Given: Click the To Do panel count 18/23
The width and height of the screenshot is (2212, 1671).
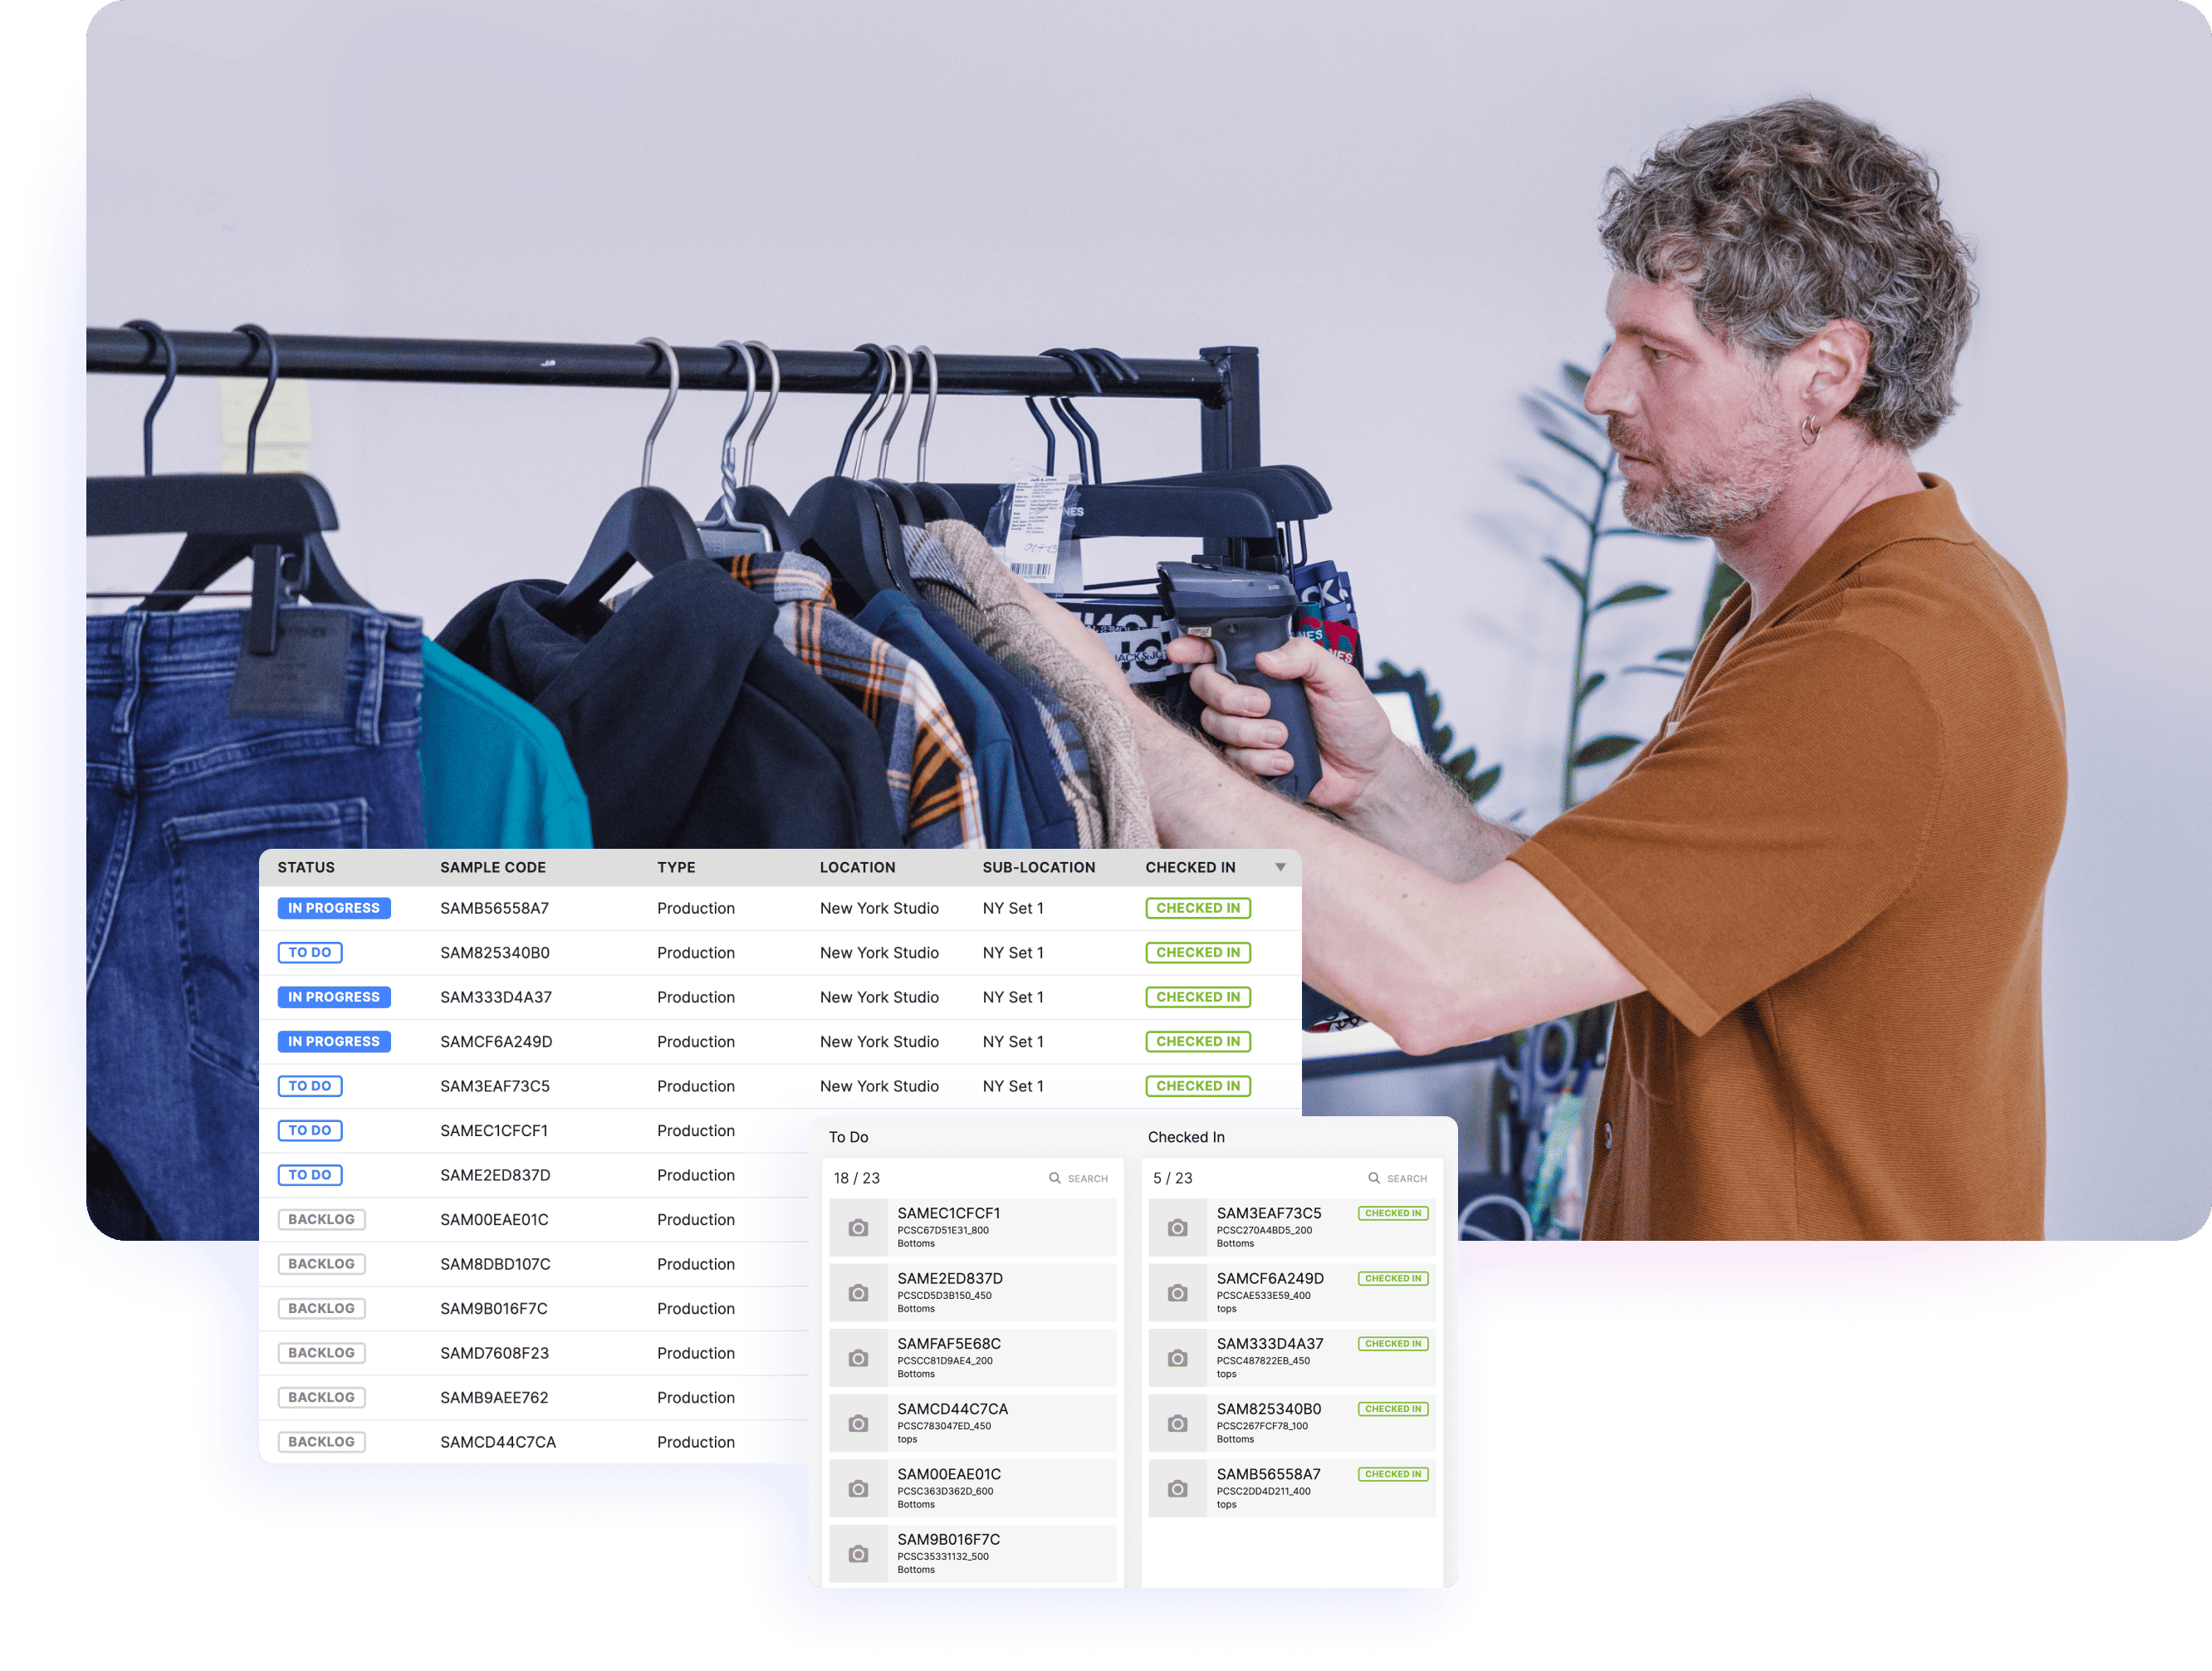Looking at the screenshot, I should click(856, 1179).
